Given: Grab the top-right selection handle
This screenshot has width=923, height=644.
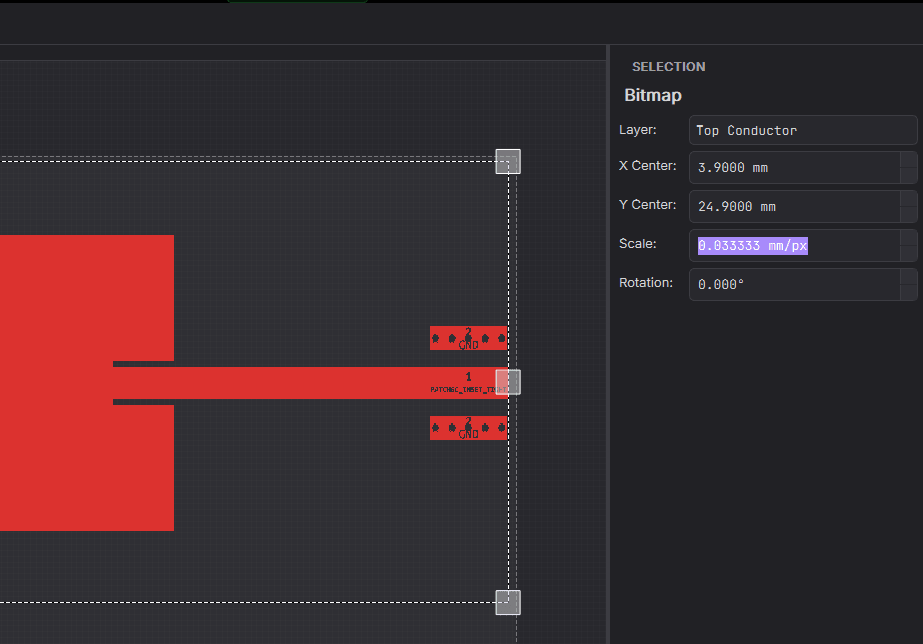Looking at the screenshot, I should 508,161.
